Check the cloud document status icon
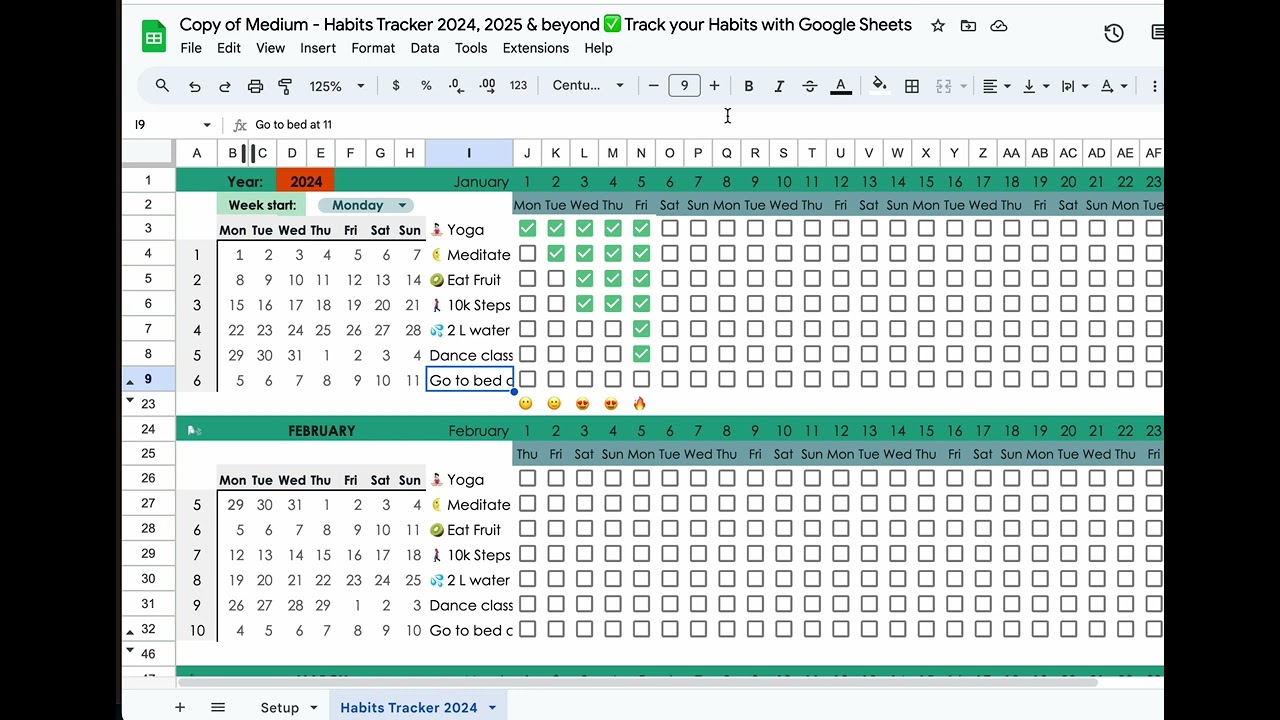The height and width of the screenshot is (720, 1280). pyautogui.click(x=999, y=26)
